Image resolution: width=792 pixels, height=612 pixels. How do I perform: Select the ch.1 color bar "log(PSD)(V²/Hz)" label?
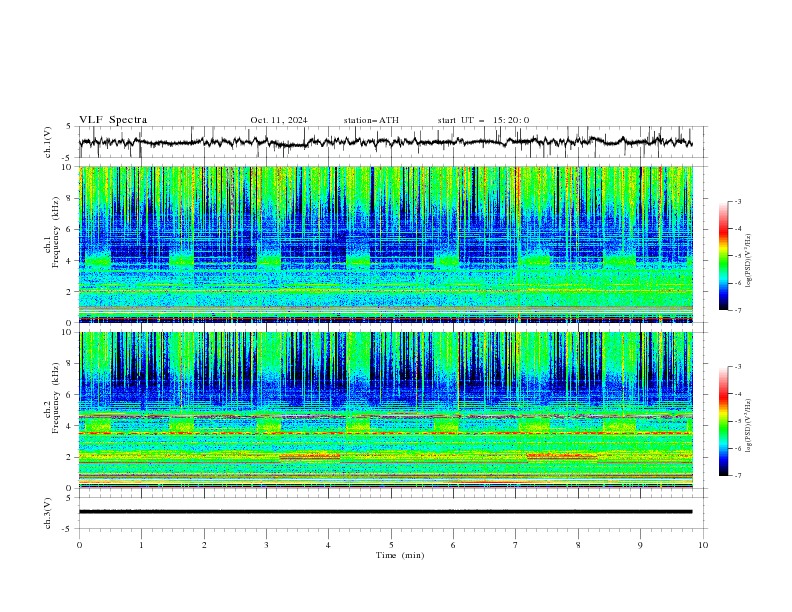[748, 261]
